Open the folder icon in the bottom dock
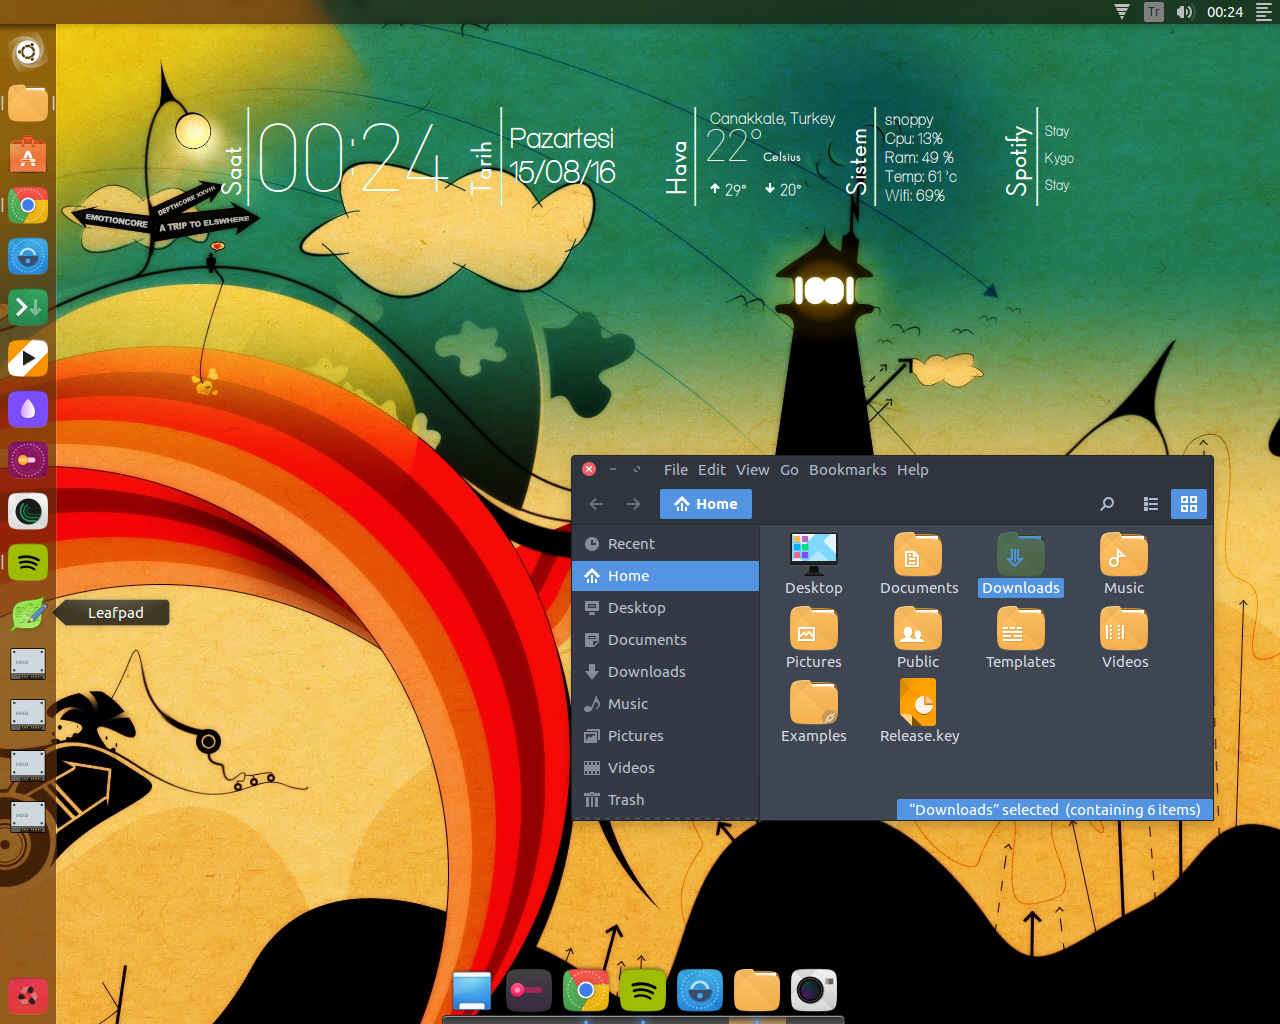The image size is (1280, 1024). tap(757, 991)
